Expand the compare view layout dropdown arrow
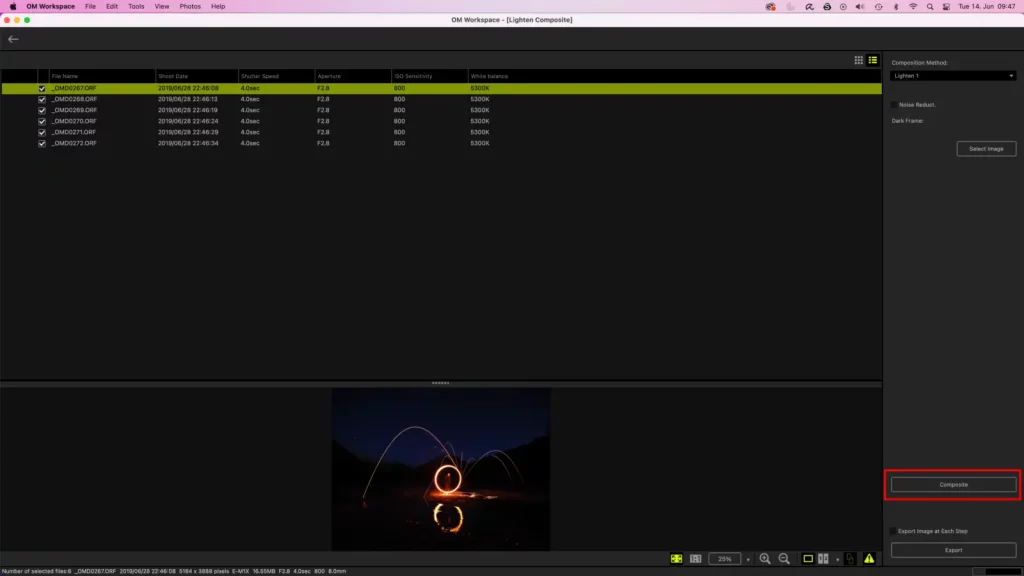Screen dimensions: 1024x576 pos(837,559)
